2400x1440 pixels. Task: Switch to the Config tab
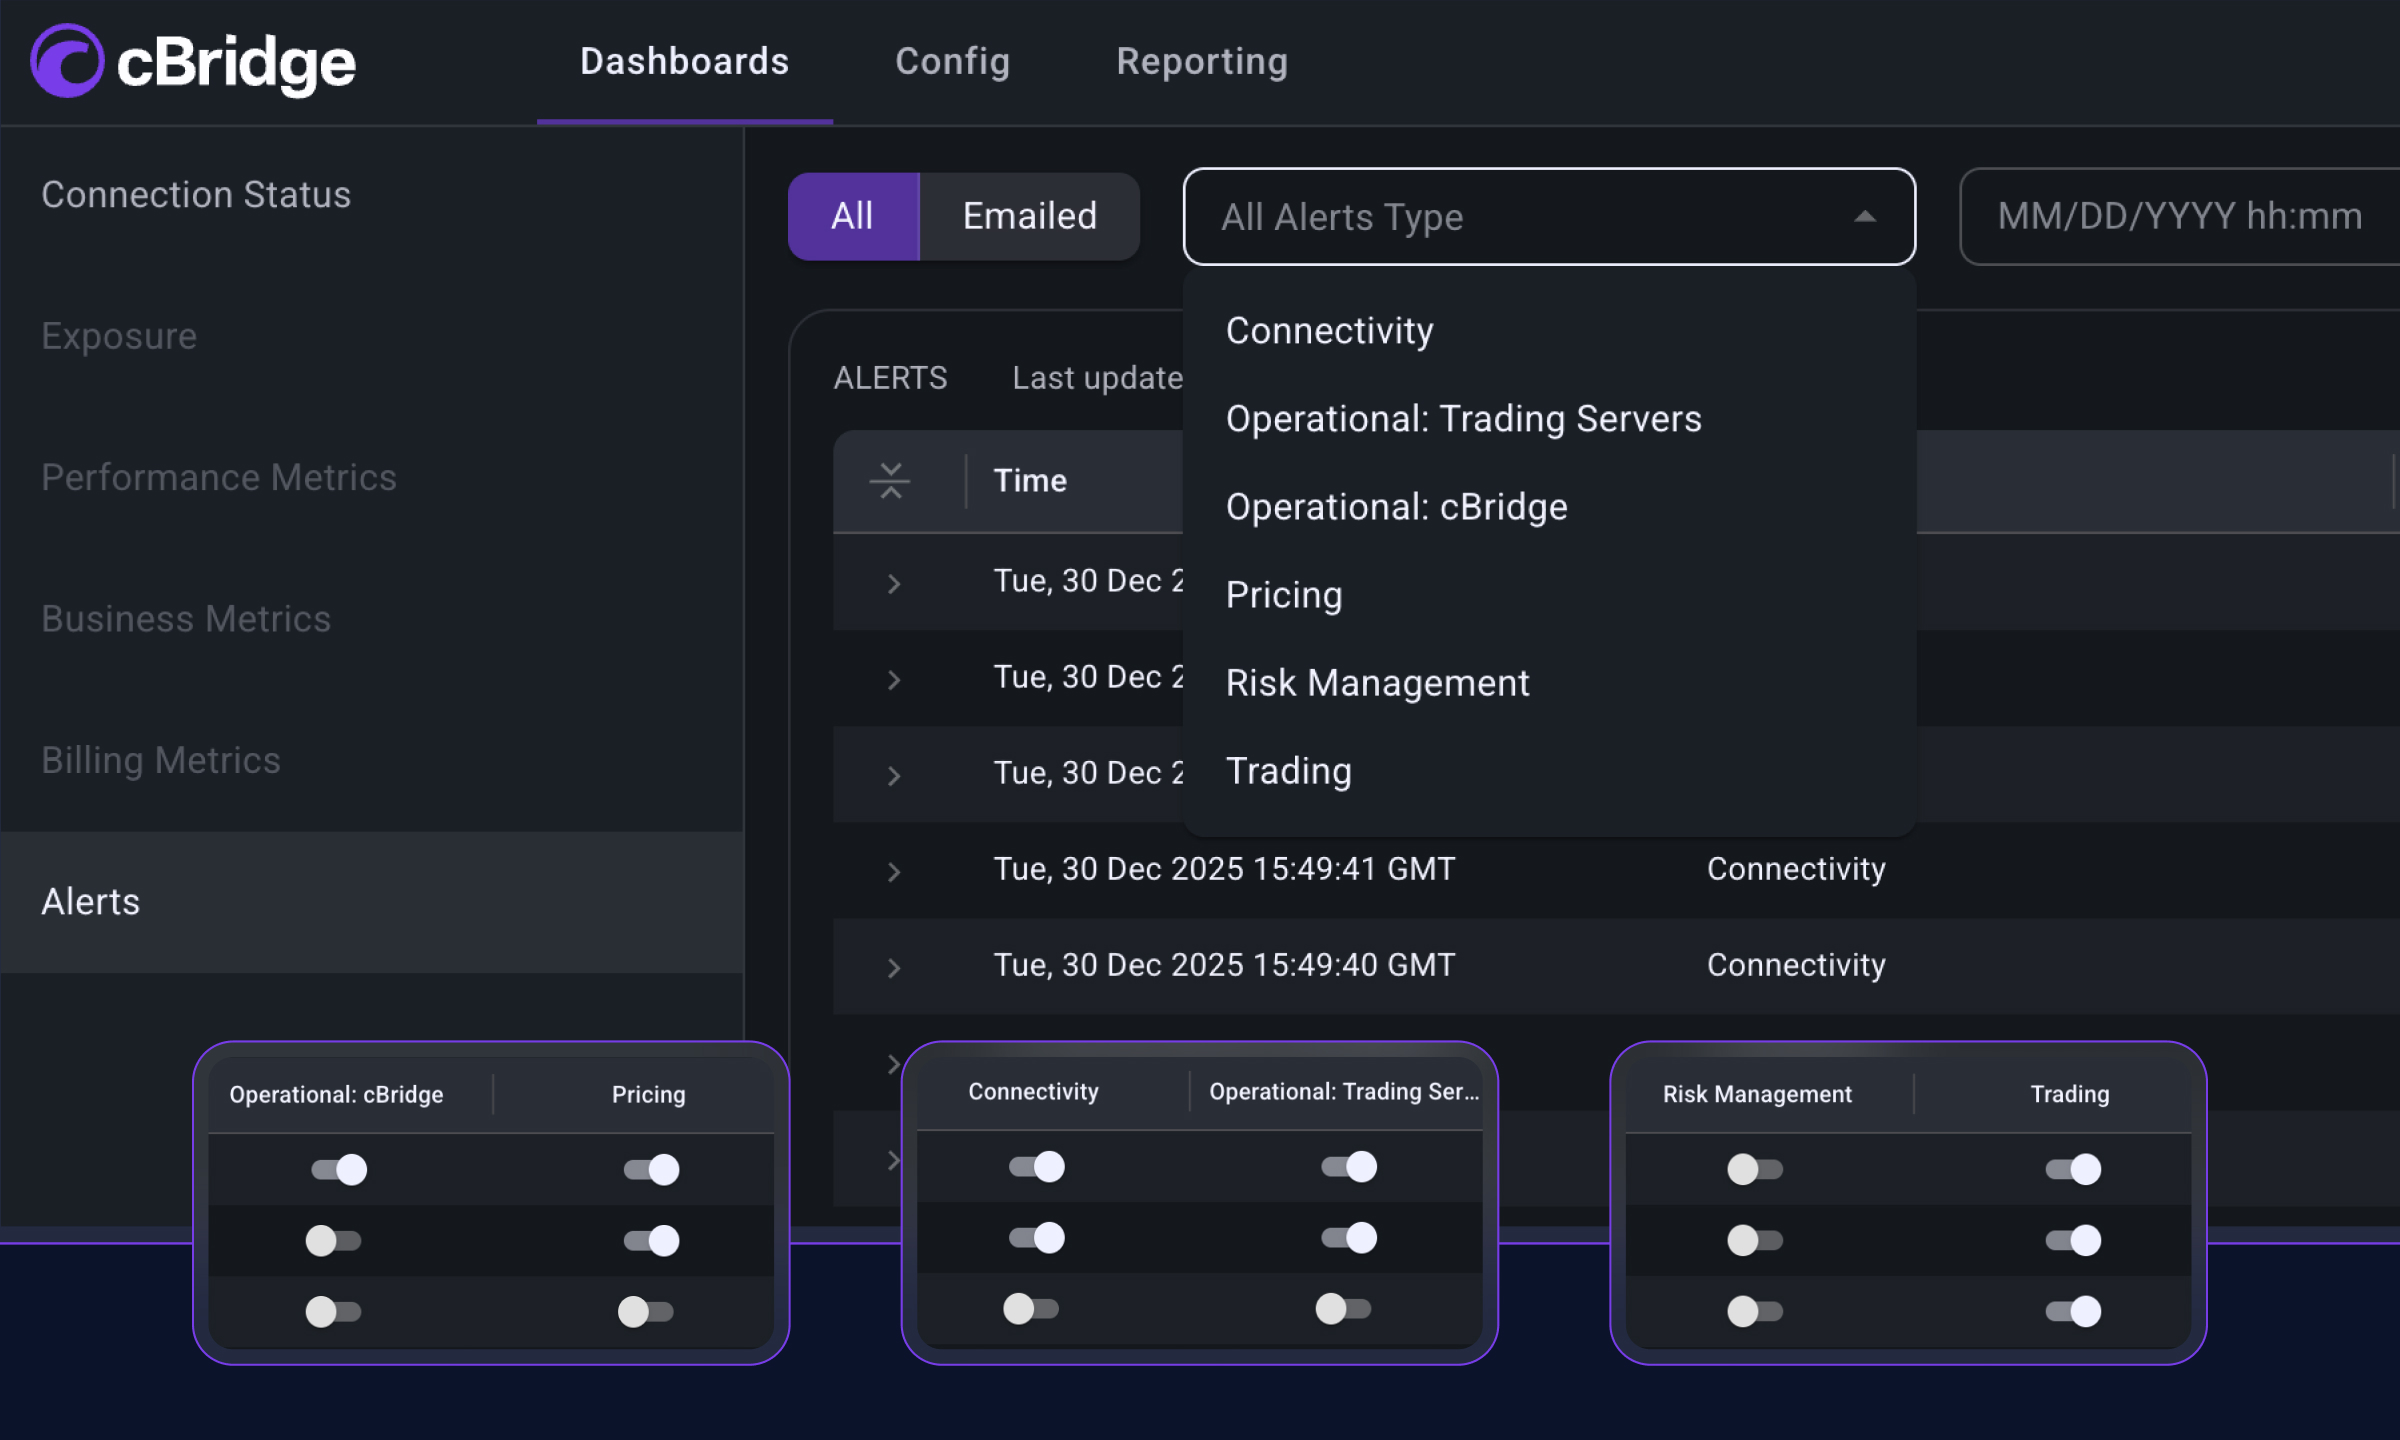tap(952, 62)
